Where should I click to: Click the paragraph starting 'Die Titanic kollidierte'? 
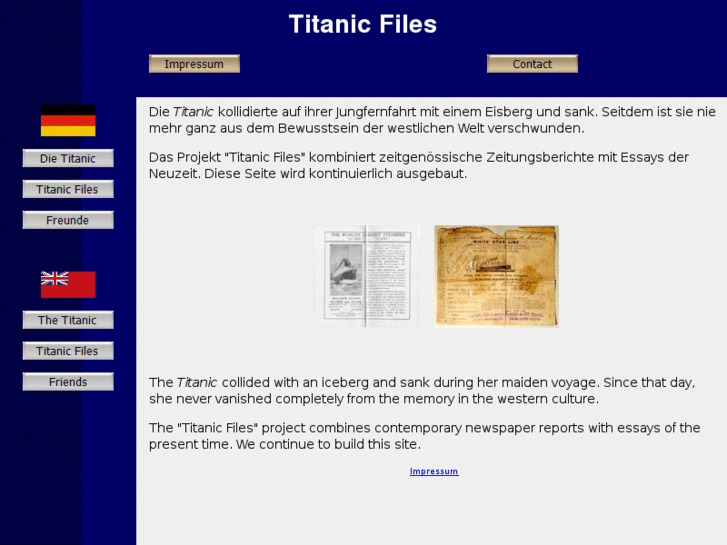click(432, 120)
